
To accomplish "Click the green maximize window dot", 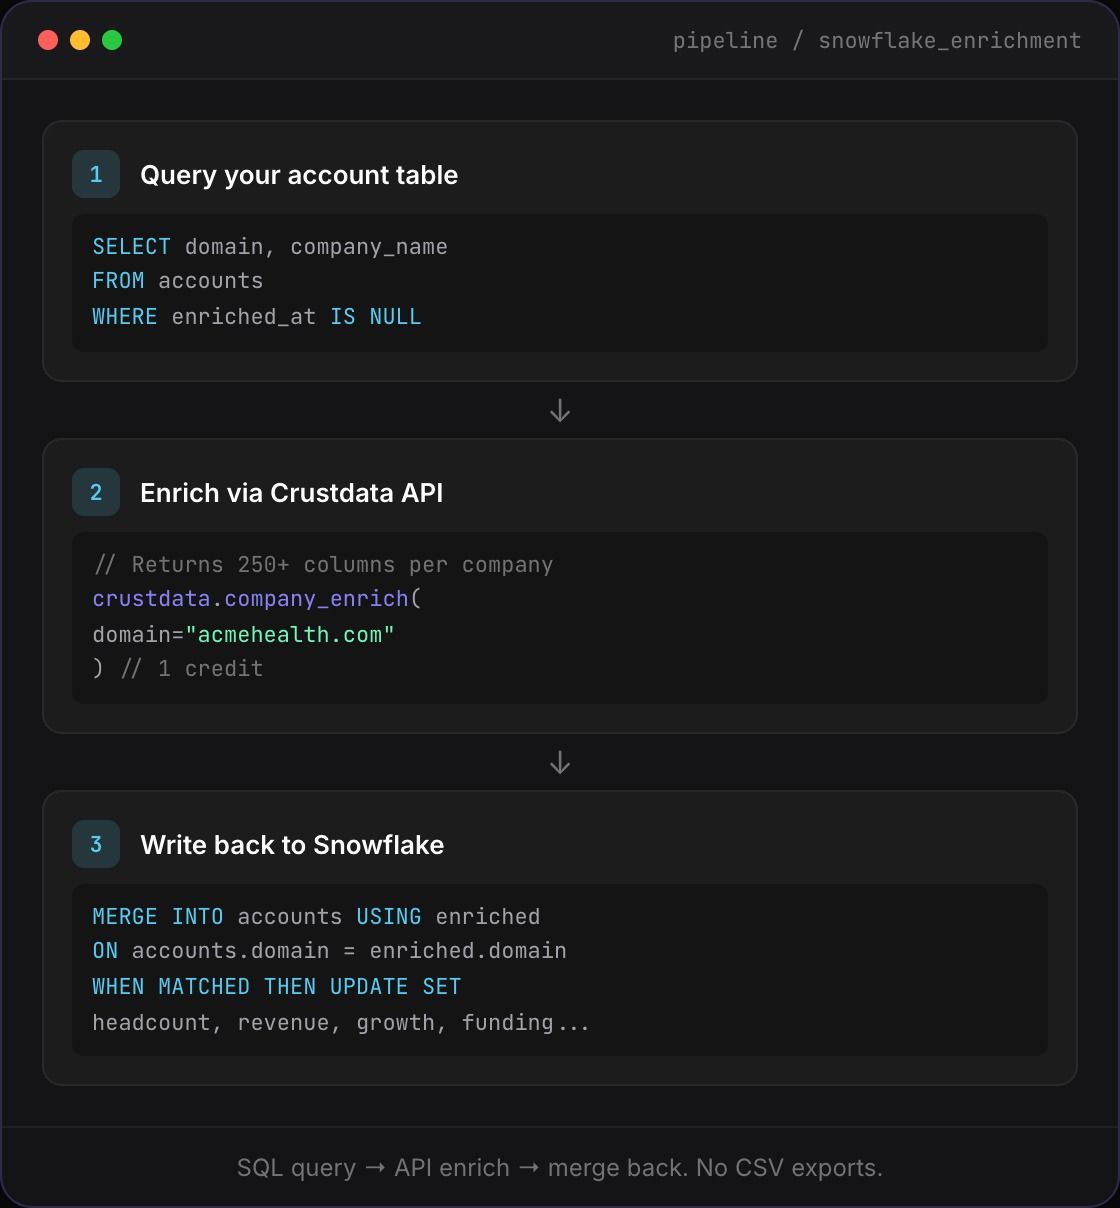I will pos(112,40).
